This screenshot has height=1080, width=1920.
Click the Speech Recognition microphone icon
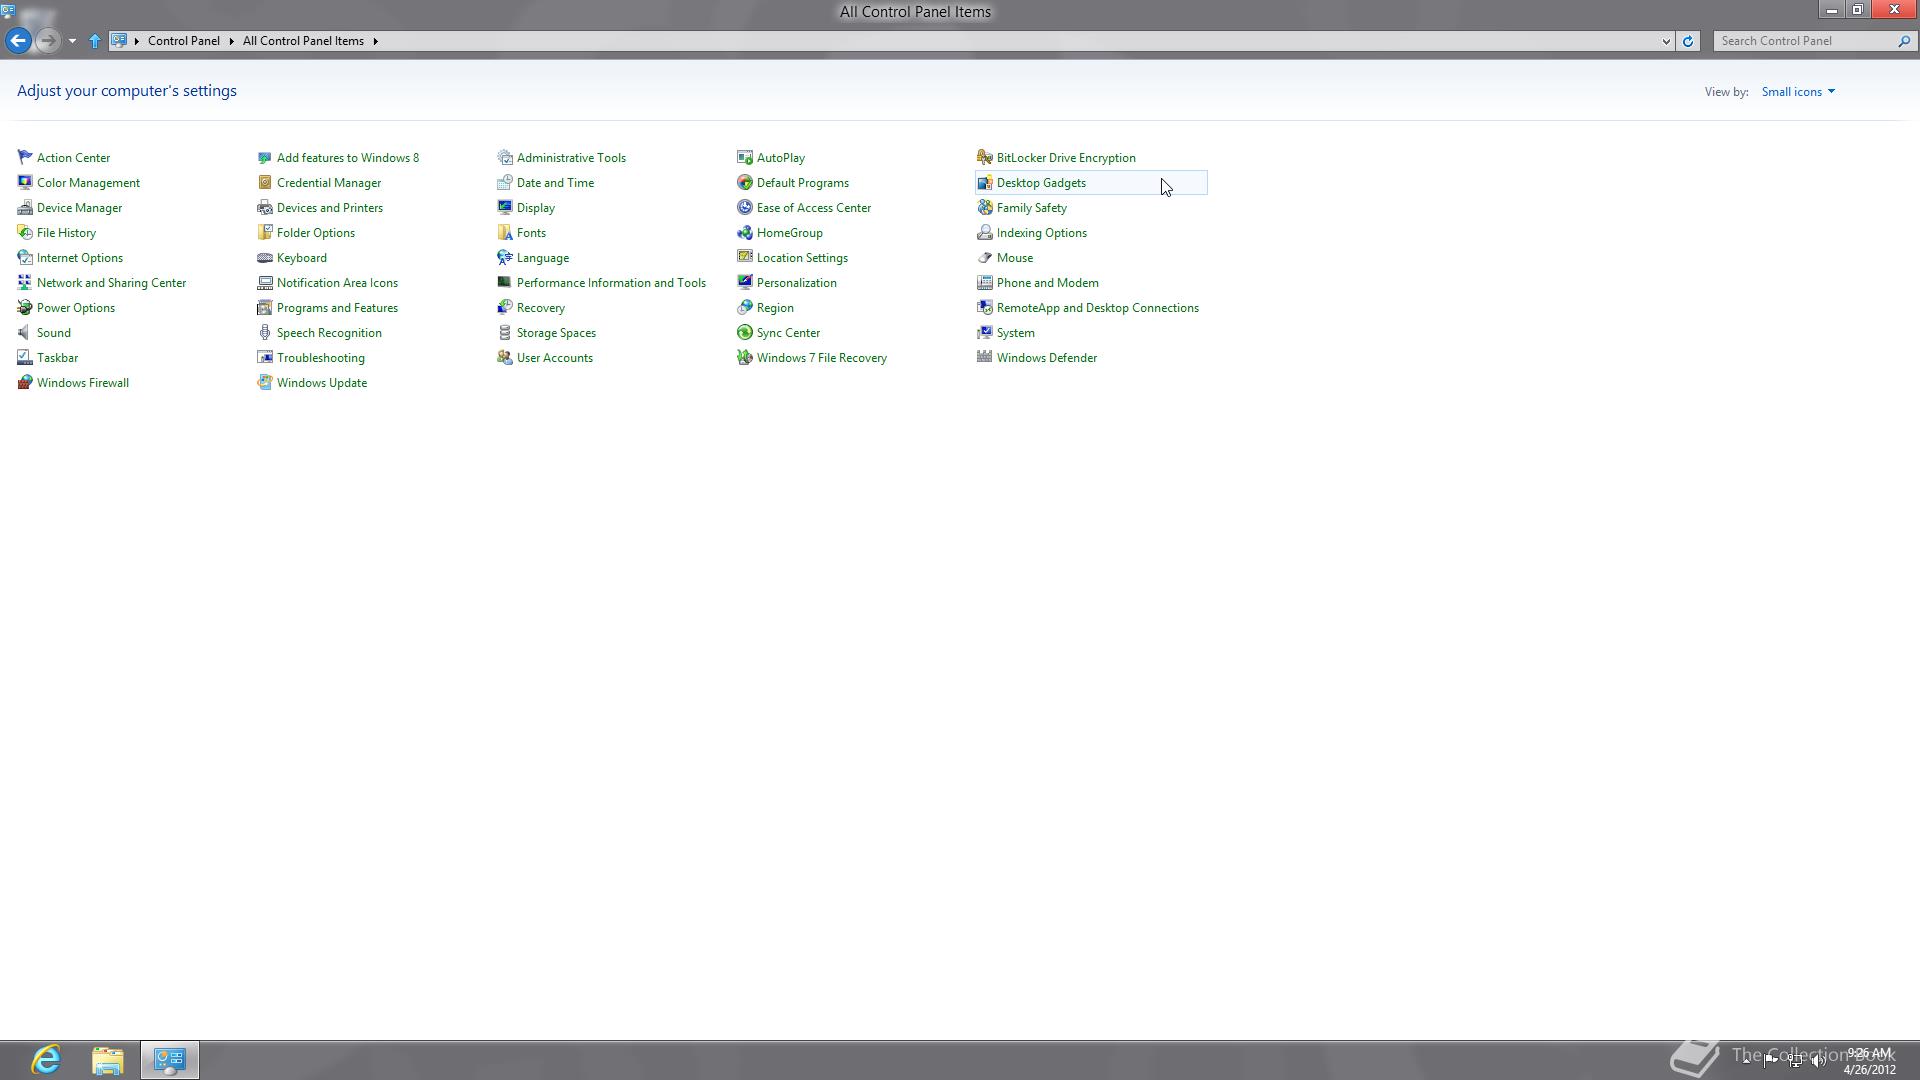pos(265,332)
